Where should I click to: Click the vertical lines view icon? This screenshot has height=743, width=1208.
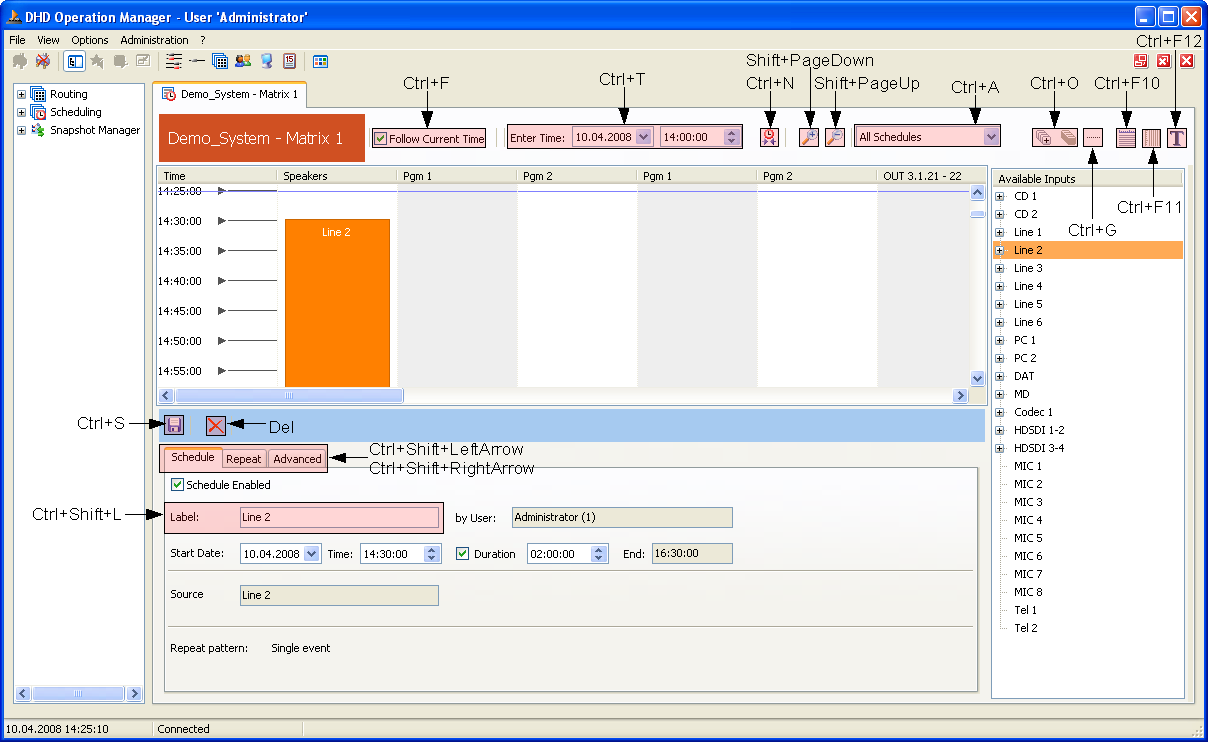click(1152, 138)
